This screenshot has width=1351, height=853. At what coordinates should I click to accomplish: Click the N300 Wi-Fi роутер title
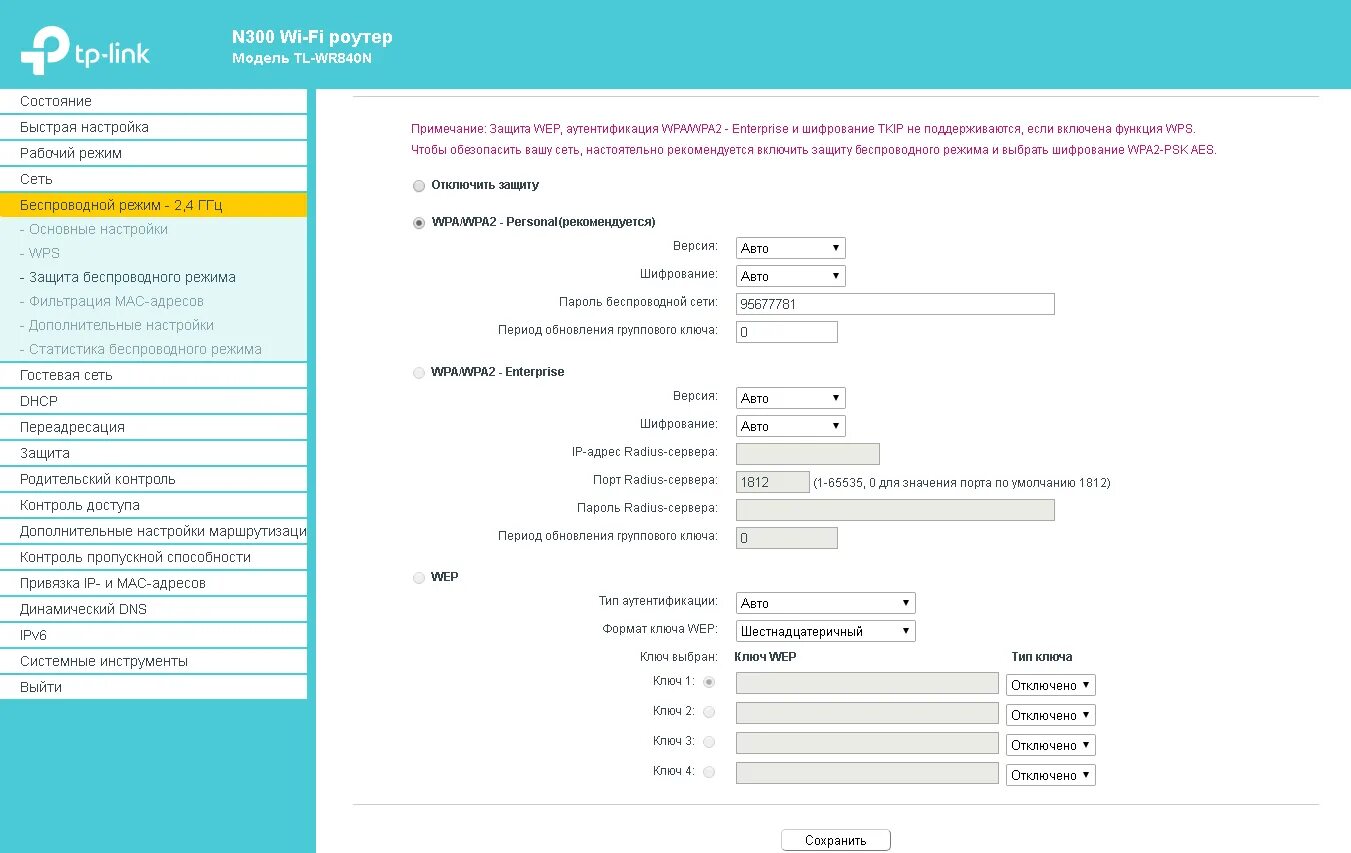[x=312, y=37]
